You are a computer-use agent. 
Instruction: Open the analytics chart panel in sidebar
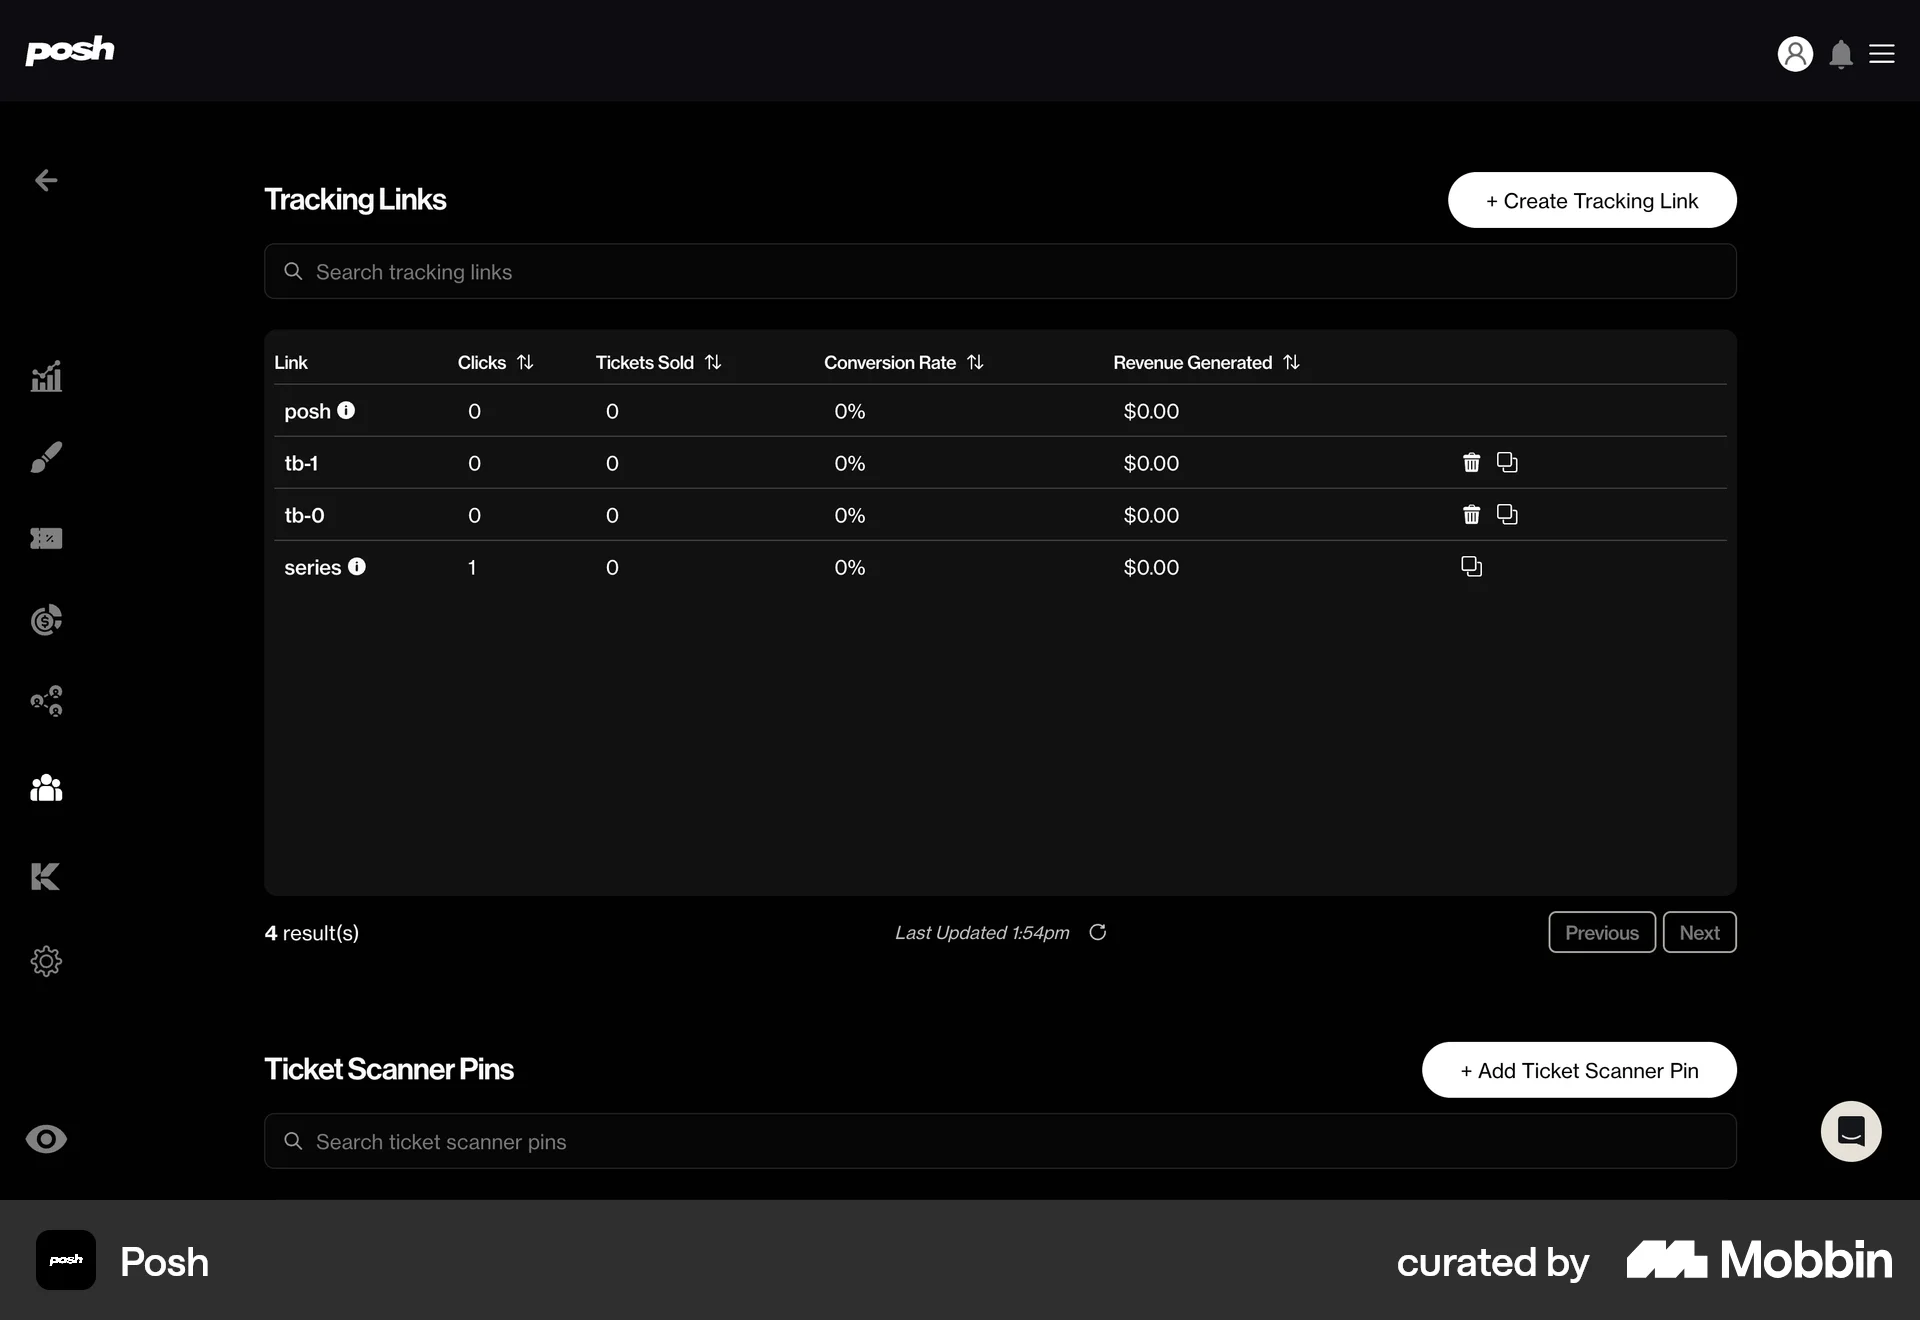[46, 376]
